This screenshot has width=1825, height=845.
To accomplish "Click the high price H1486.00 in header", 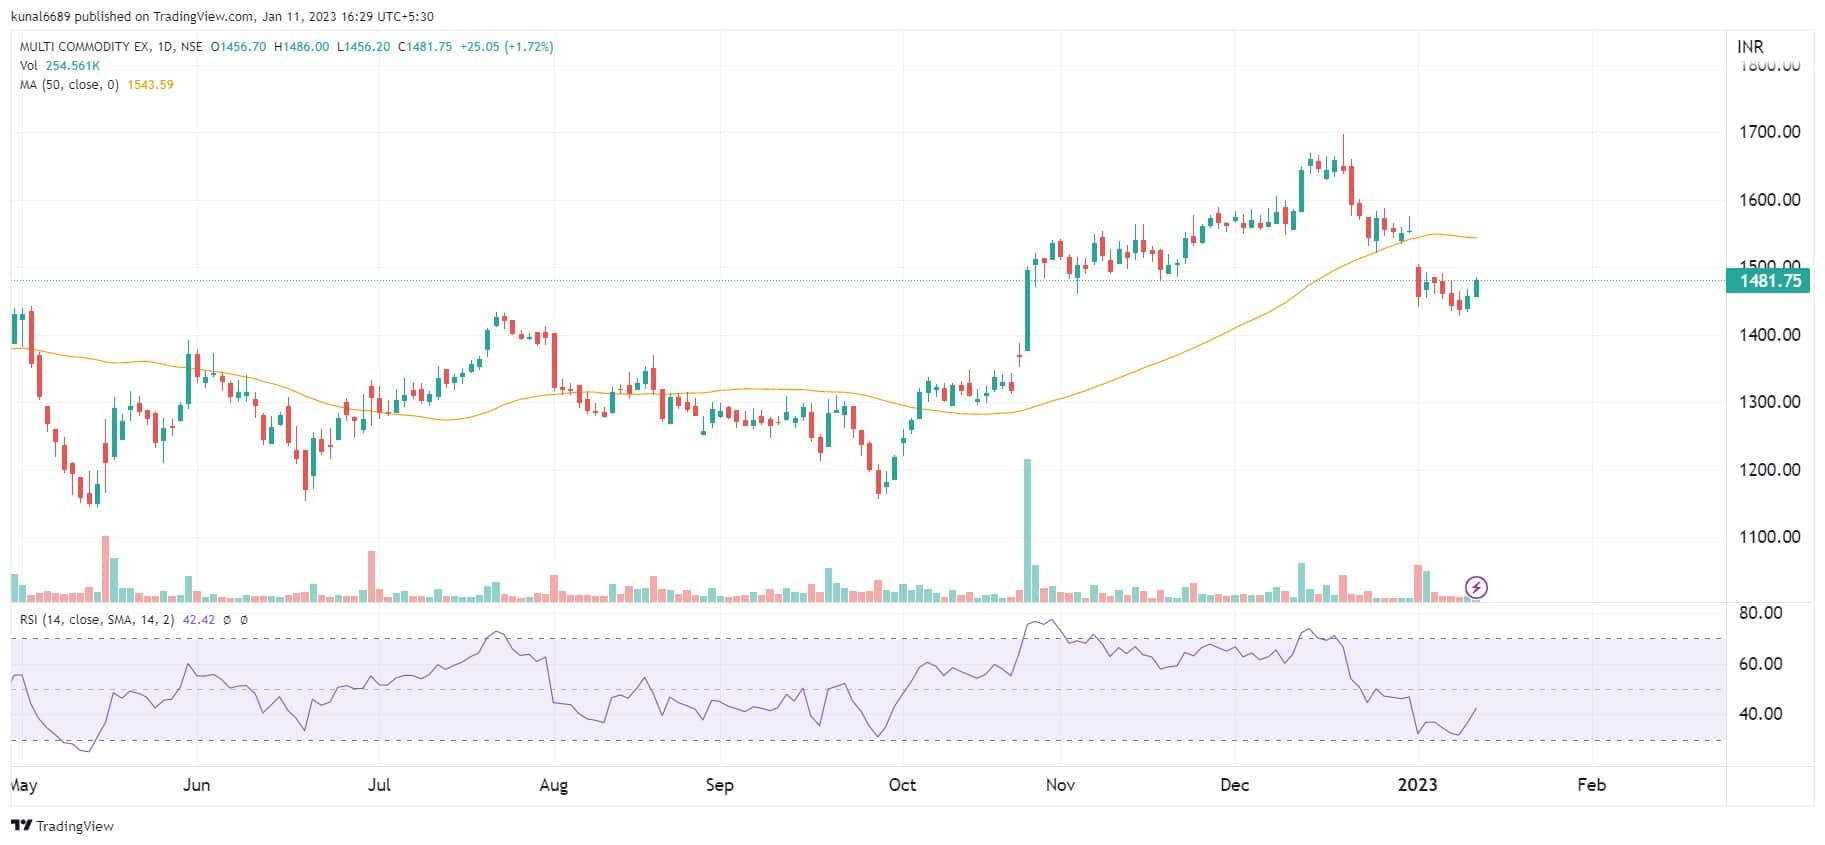I will tap(301, 46).
